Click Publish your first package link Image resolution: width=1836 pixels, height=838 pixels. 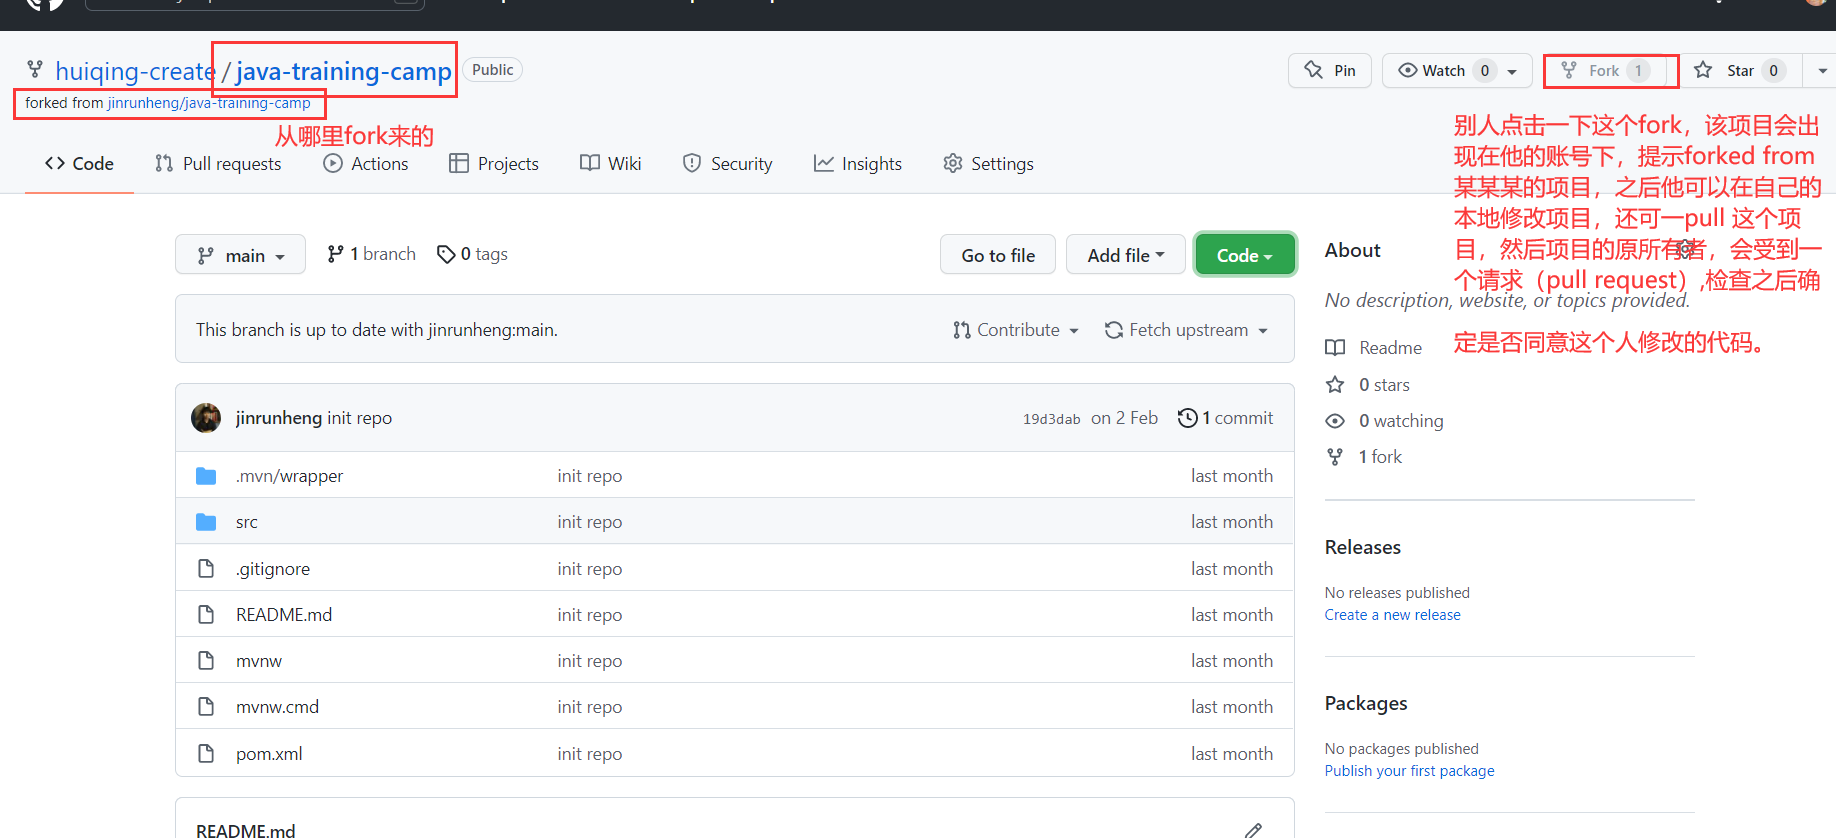click(x=1409, y=771)
